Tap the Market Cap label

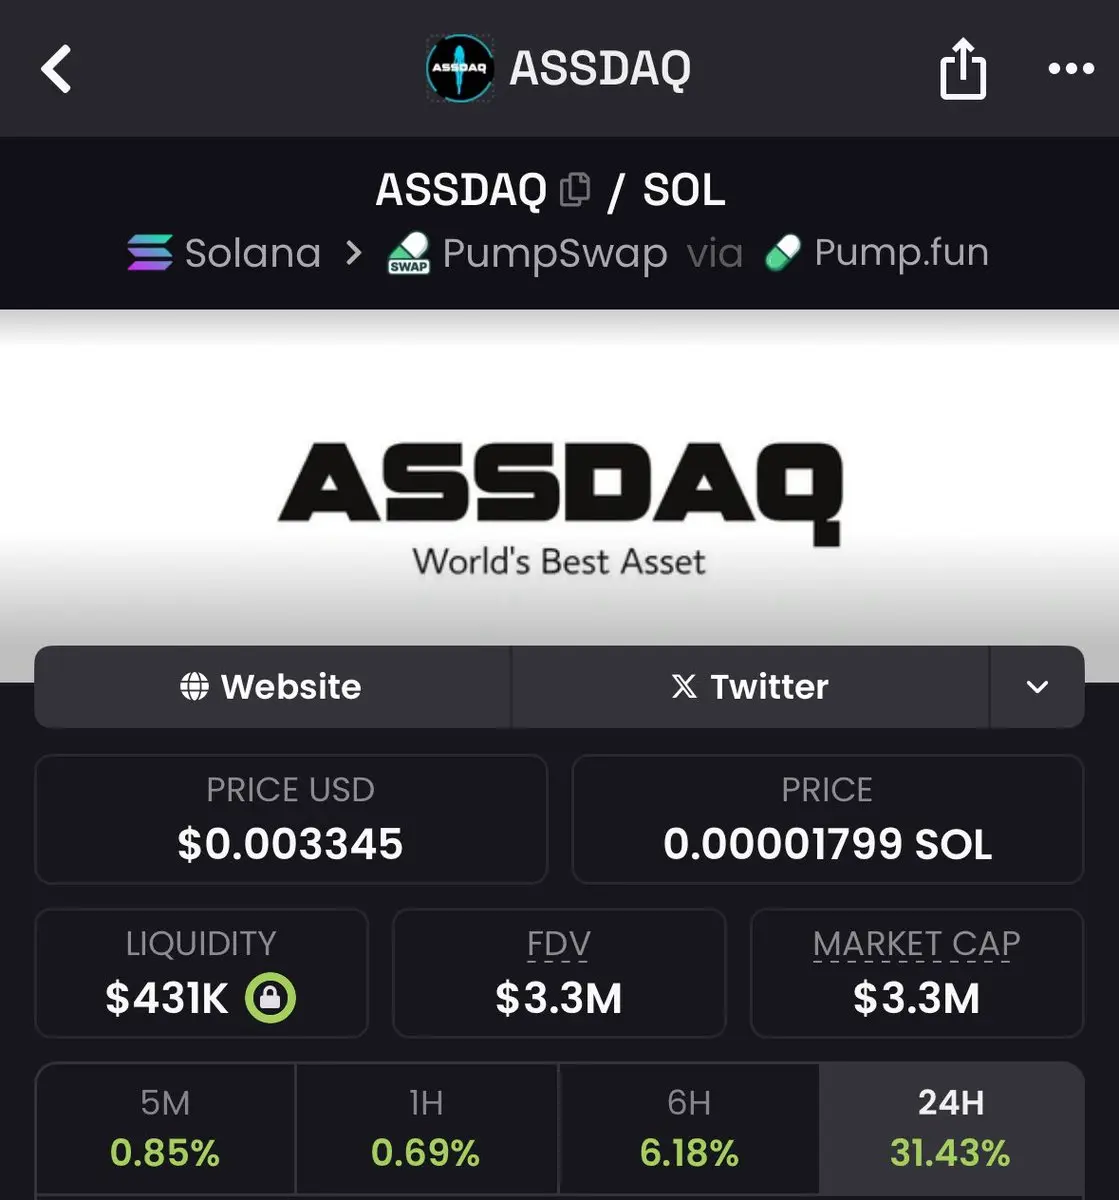click(x=917, y=944)
